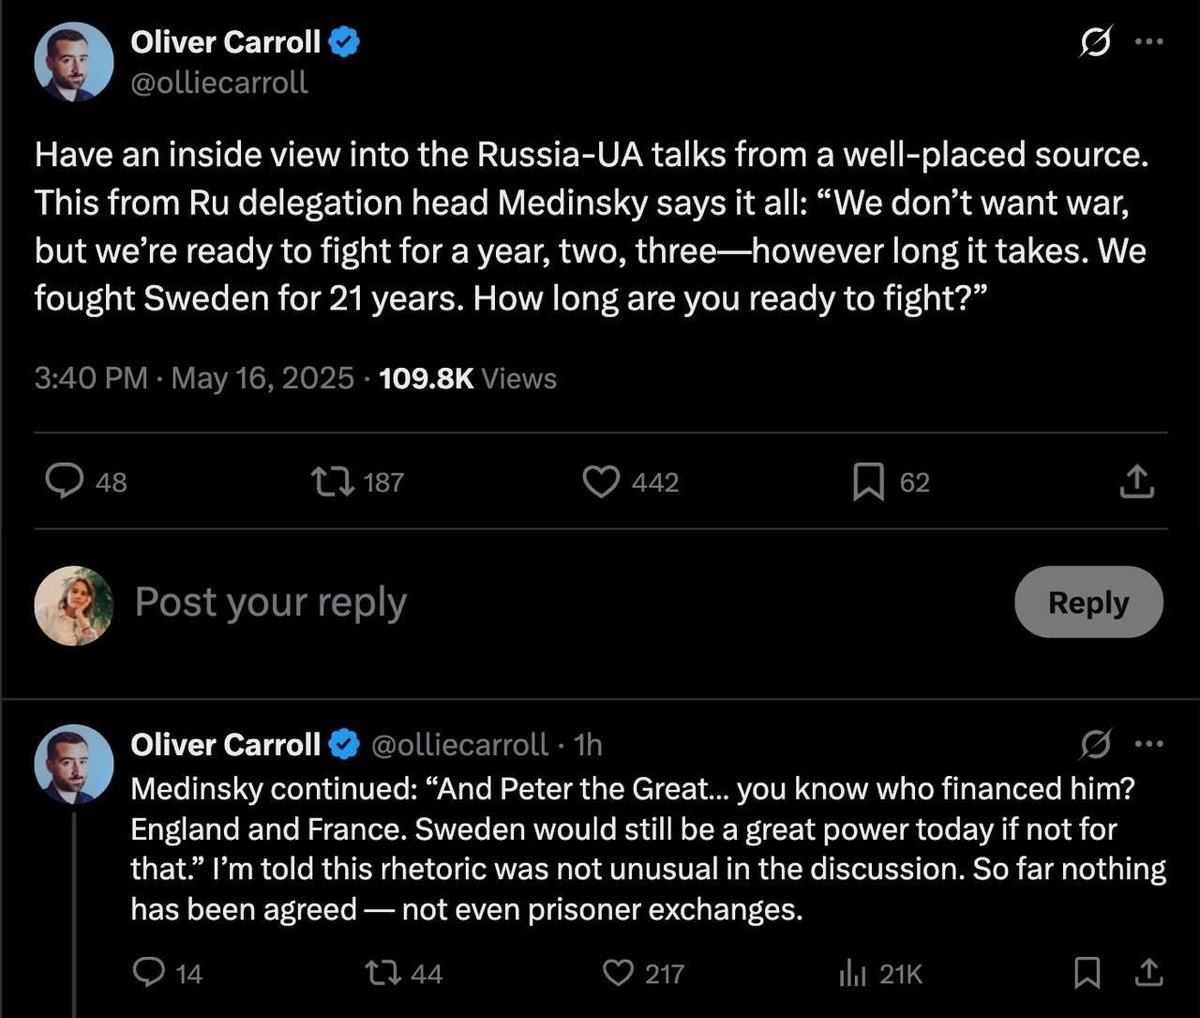View analytics showing 21K on the reply
1200x1018 pixels.
[852, 973]
